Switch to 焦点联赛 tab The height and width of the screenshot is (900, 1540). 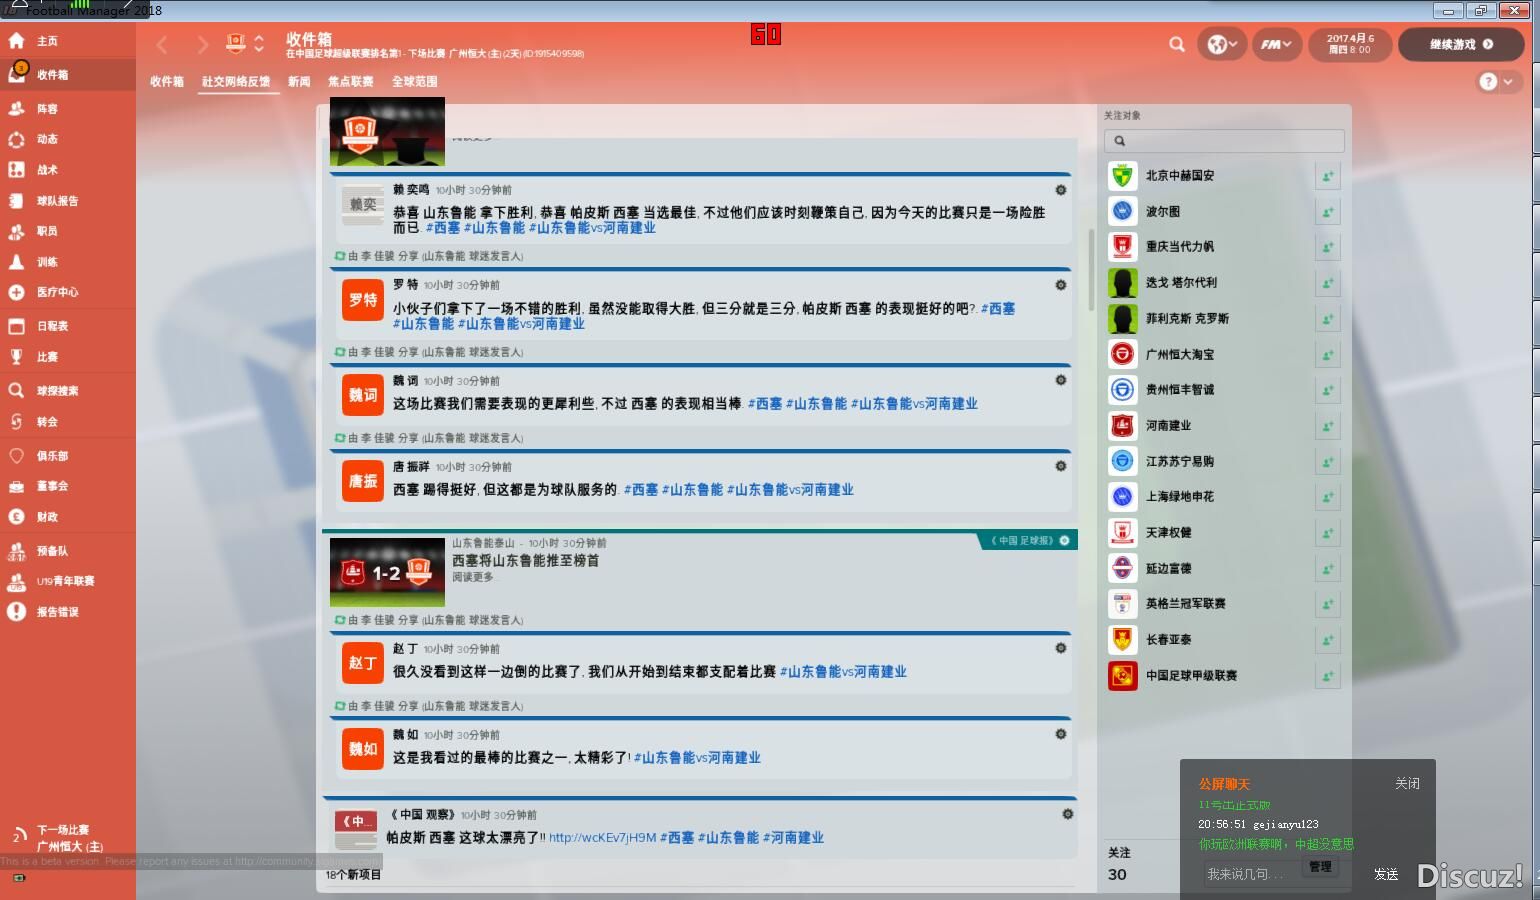(350, 82)
